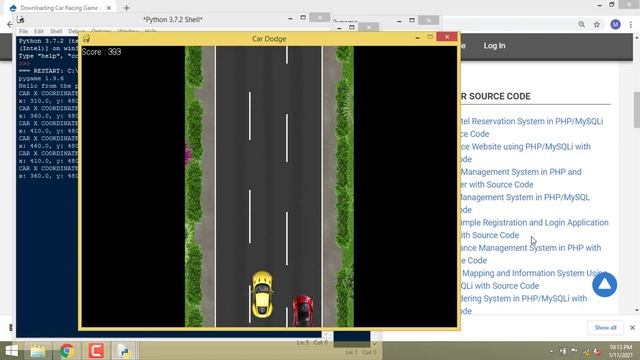Image resolution: width=640 pixels, height=360 pixels.
Task: Open Google Chrome from the taskbar
Action: [x=67, y=351]
